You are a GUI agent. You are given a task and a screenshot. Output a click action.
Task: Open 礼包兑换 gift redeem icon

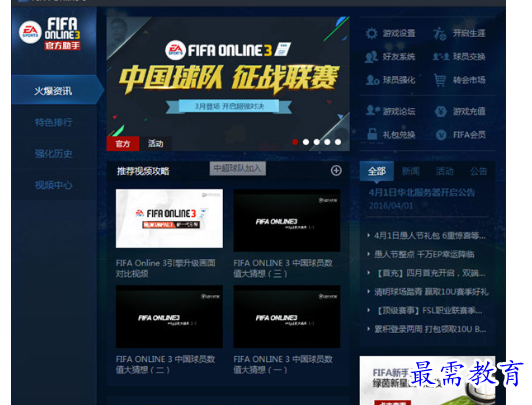tap(372, 134)
